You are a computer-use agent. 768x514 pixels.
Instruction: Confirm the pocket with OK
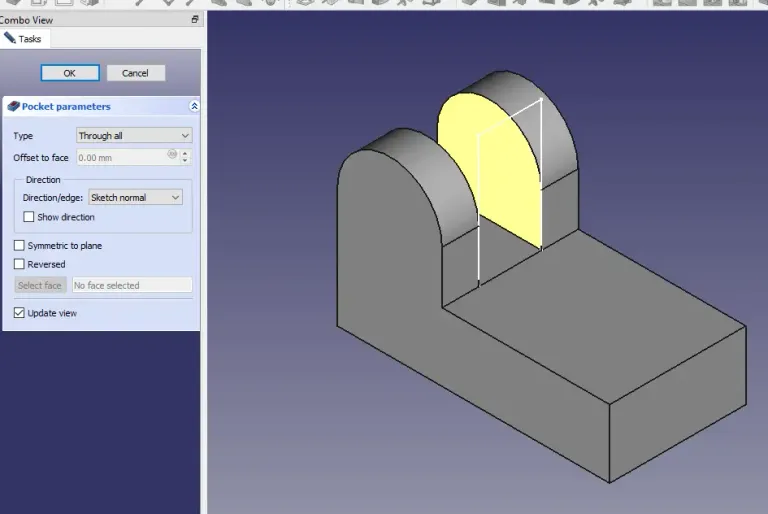[70, 73]
